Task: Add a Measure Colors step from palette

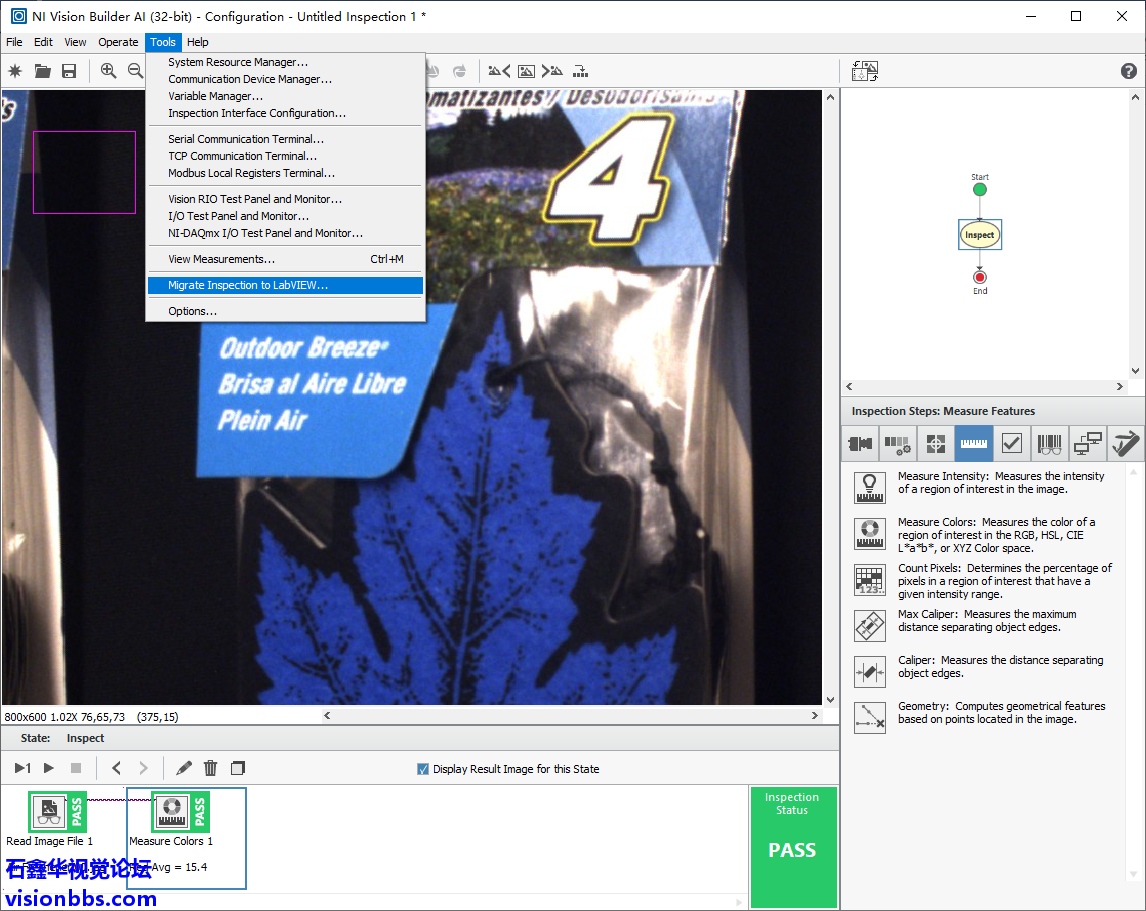Action: pos(870,534)
